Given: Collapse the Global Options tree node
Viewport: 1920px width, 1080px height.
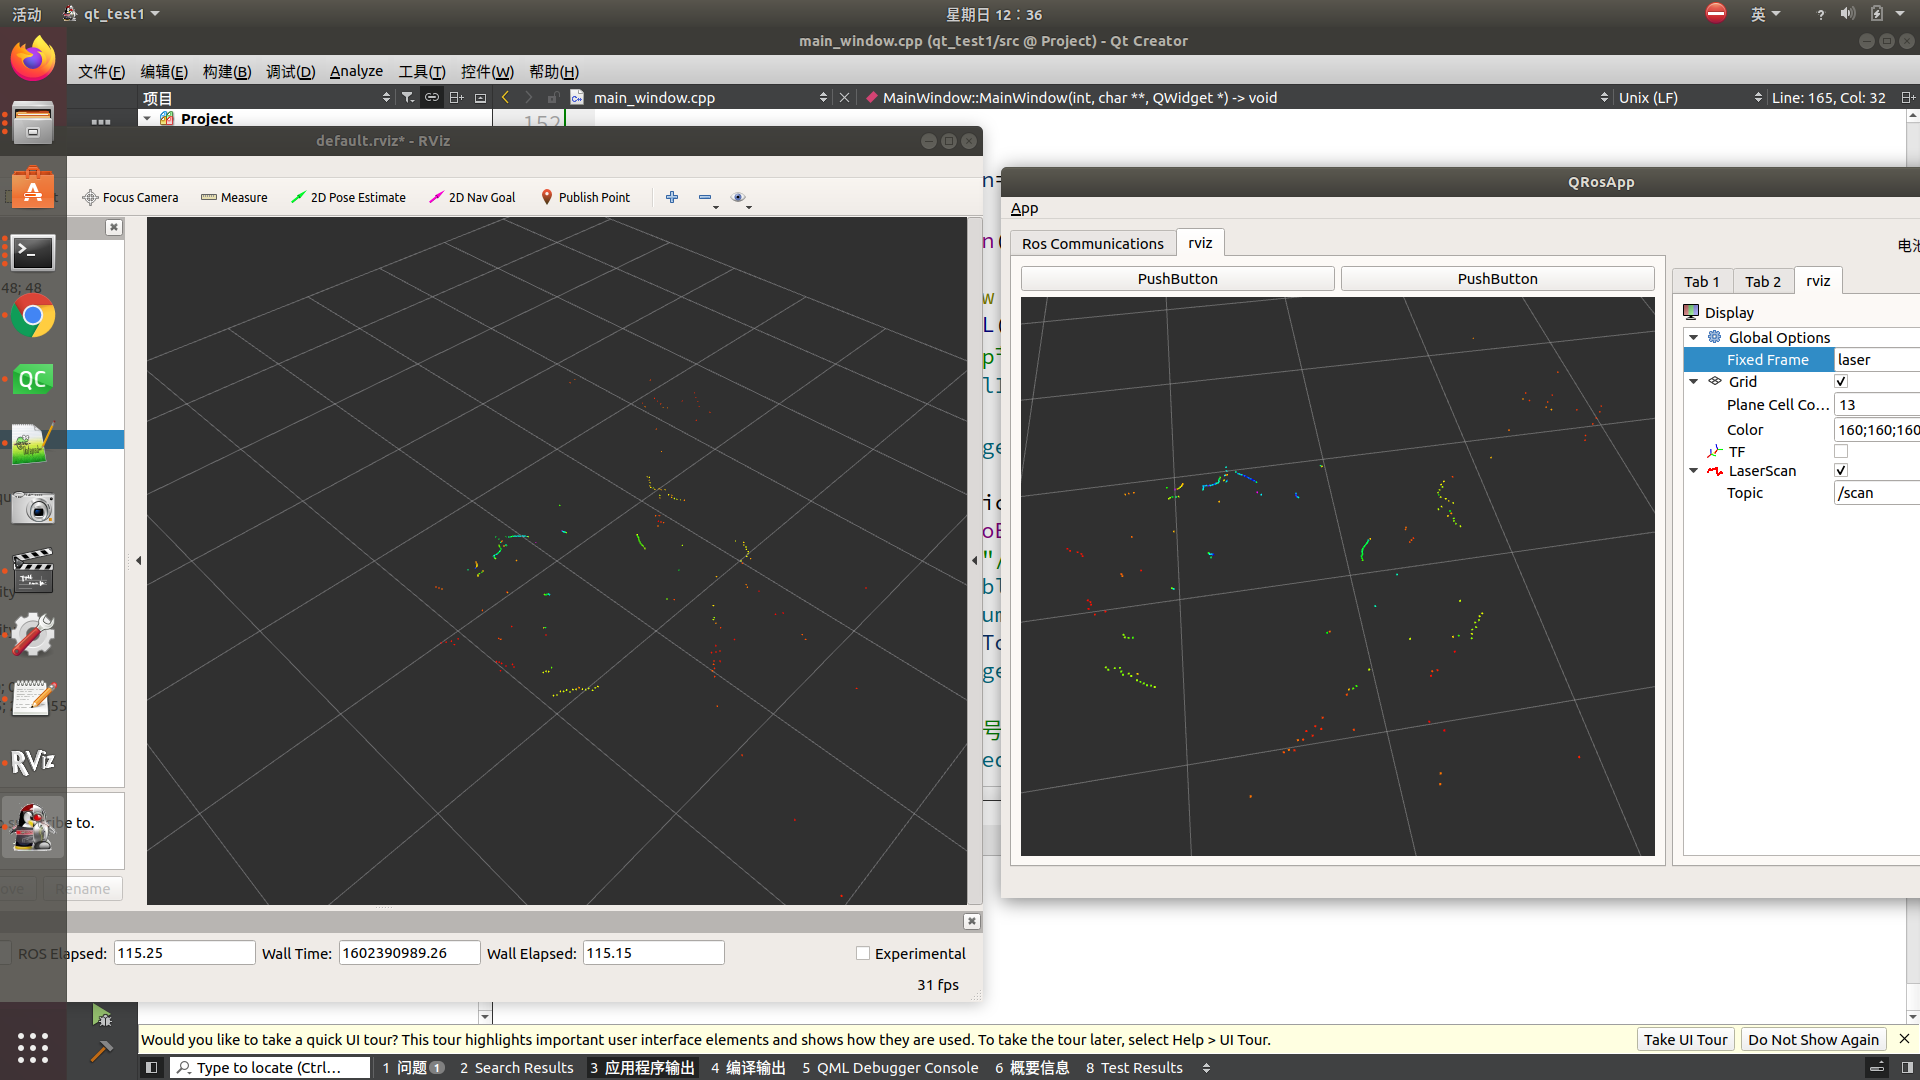Looking at the screenshot, I should point(1694,338).
